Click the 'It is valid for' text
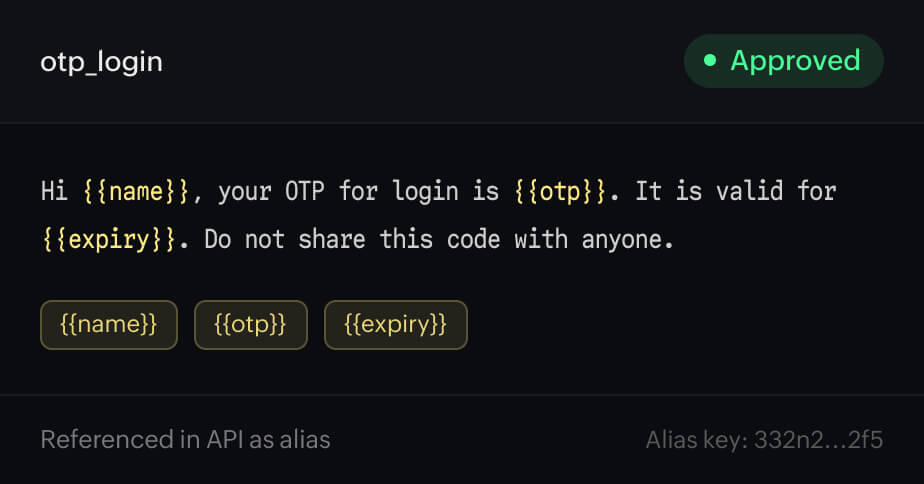The height and width of the screenshot is (484, 924). click(x=736, y=192)
